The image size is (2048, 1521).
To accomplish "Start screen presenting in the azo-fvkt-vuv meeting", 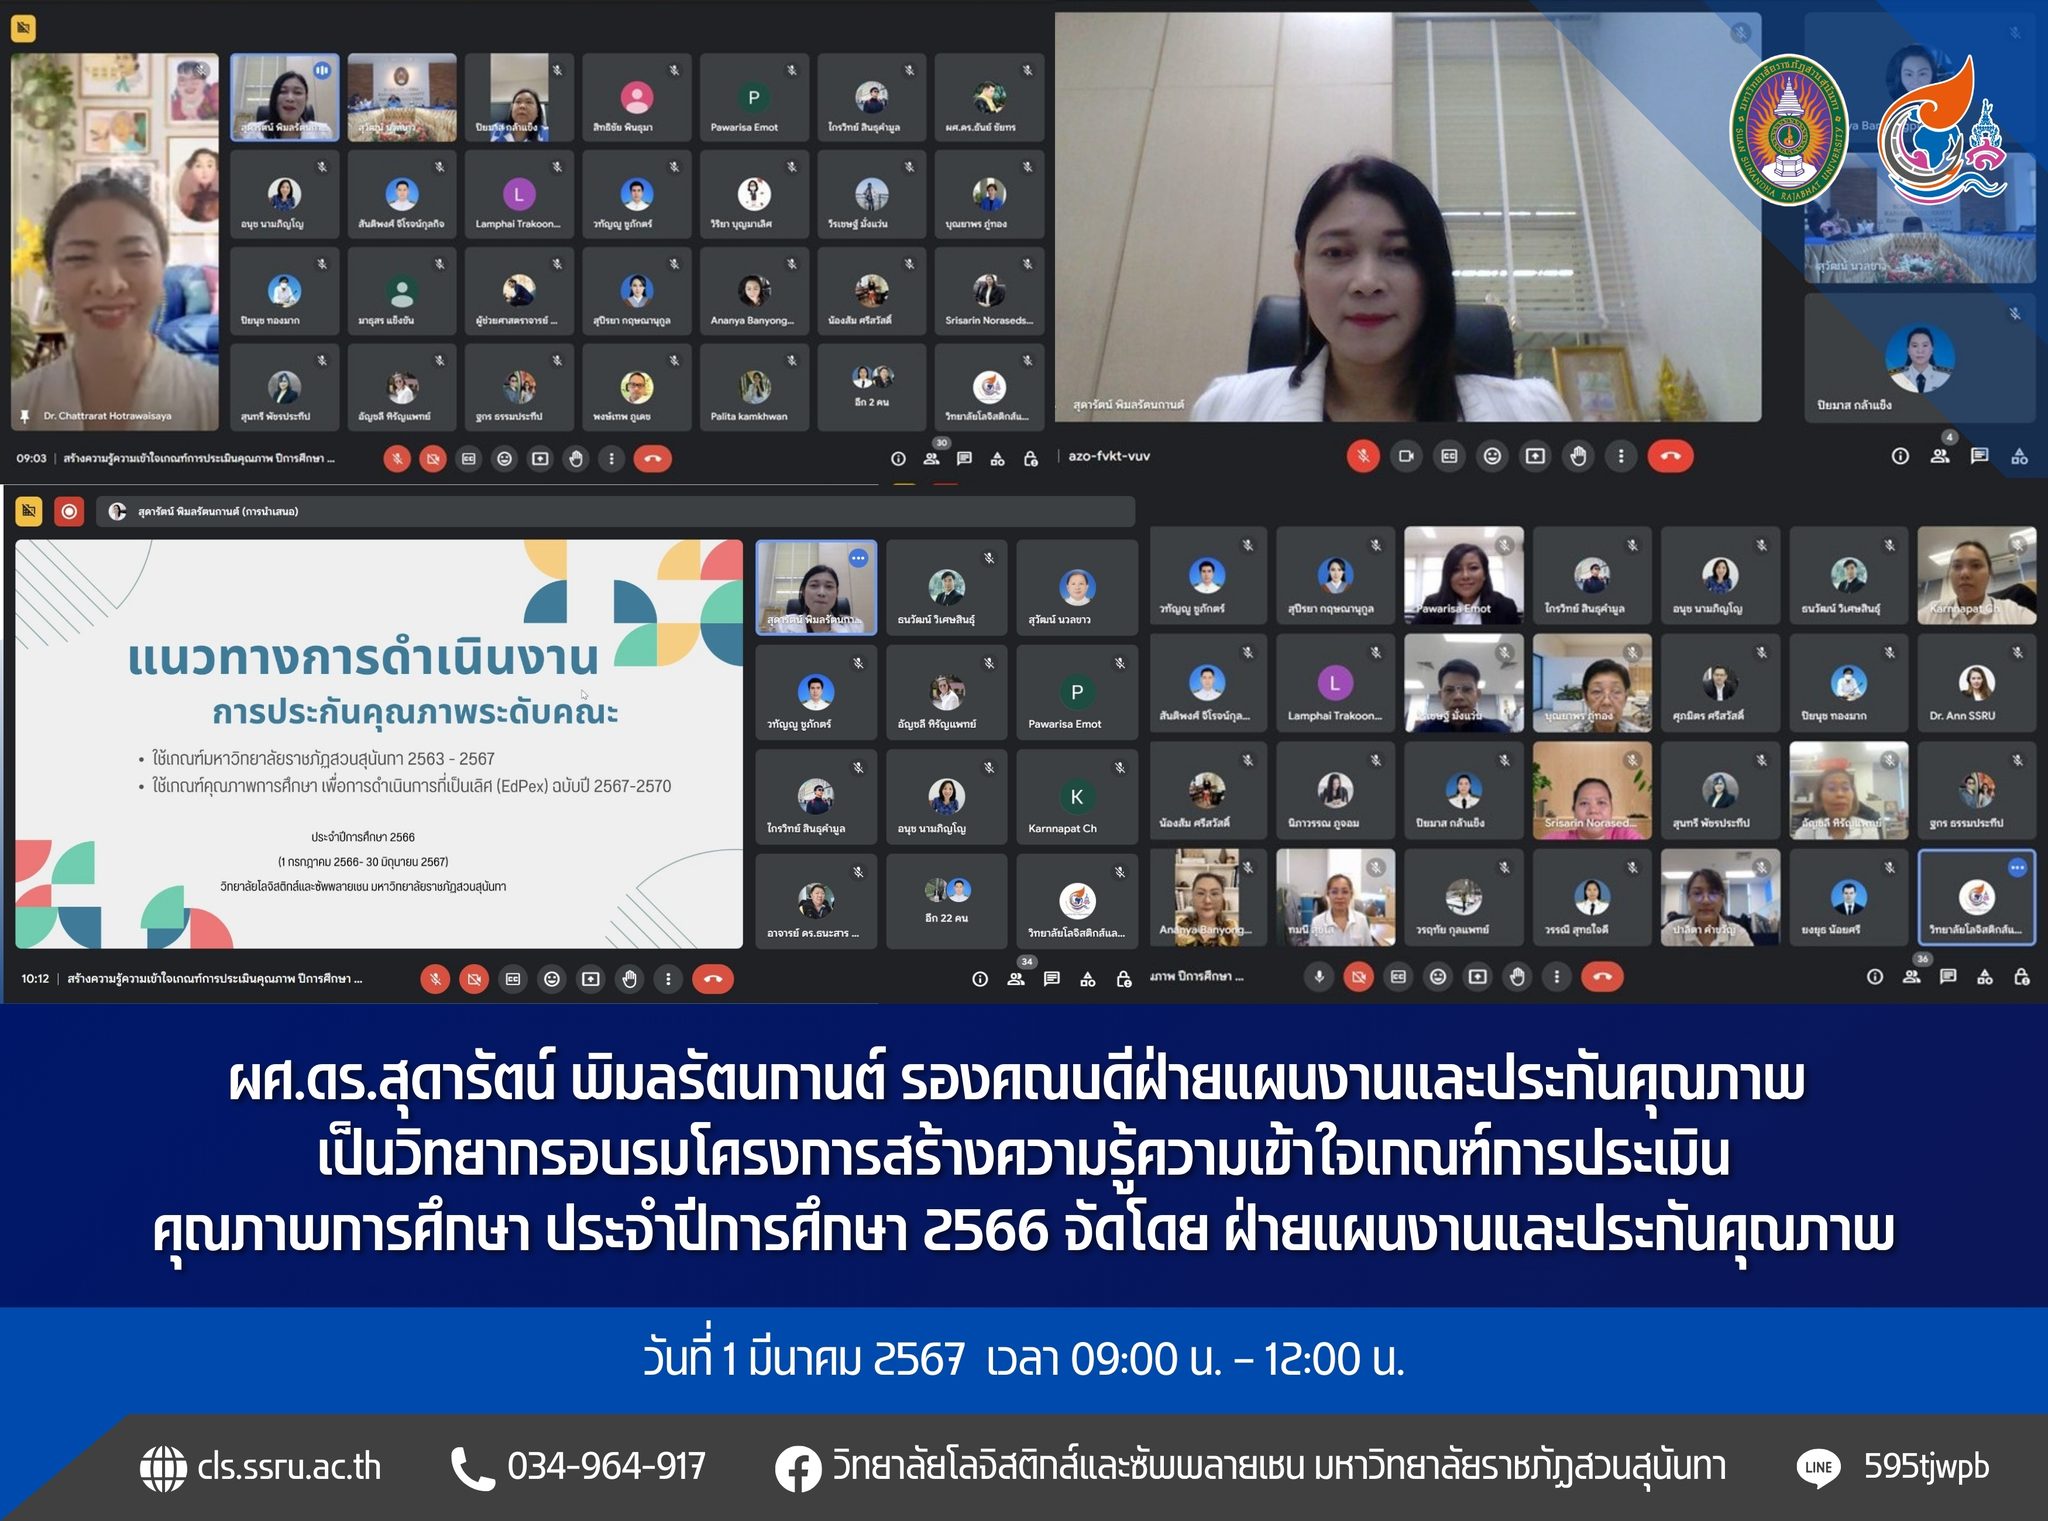I will [1535, 457].
